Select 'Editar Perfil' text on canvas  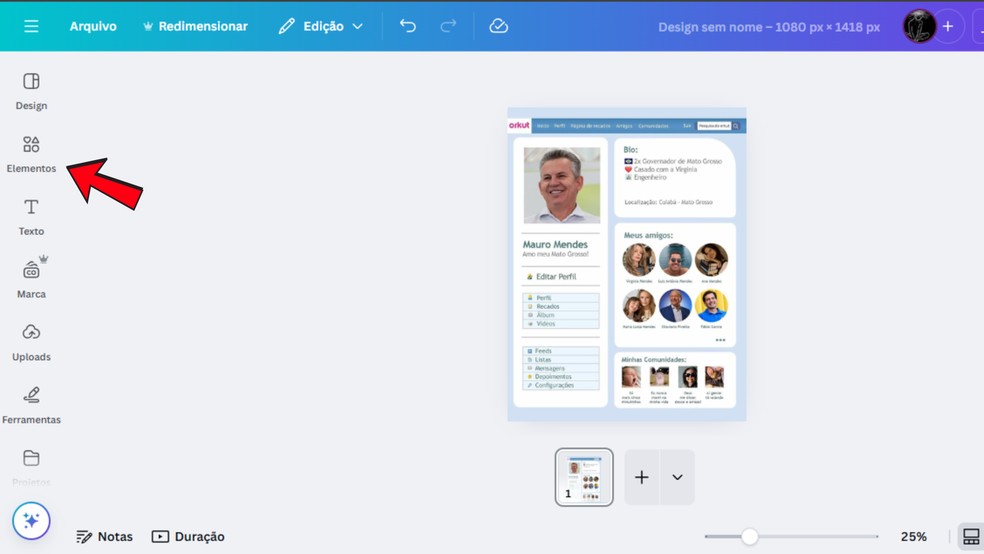[556, 276]
